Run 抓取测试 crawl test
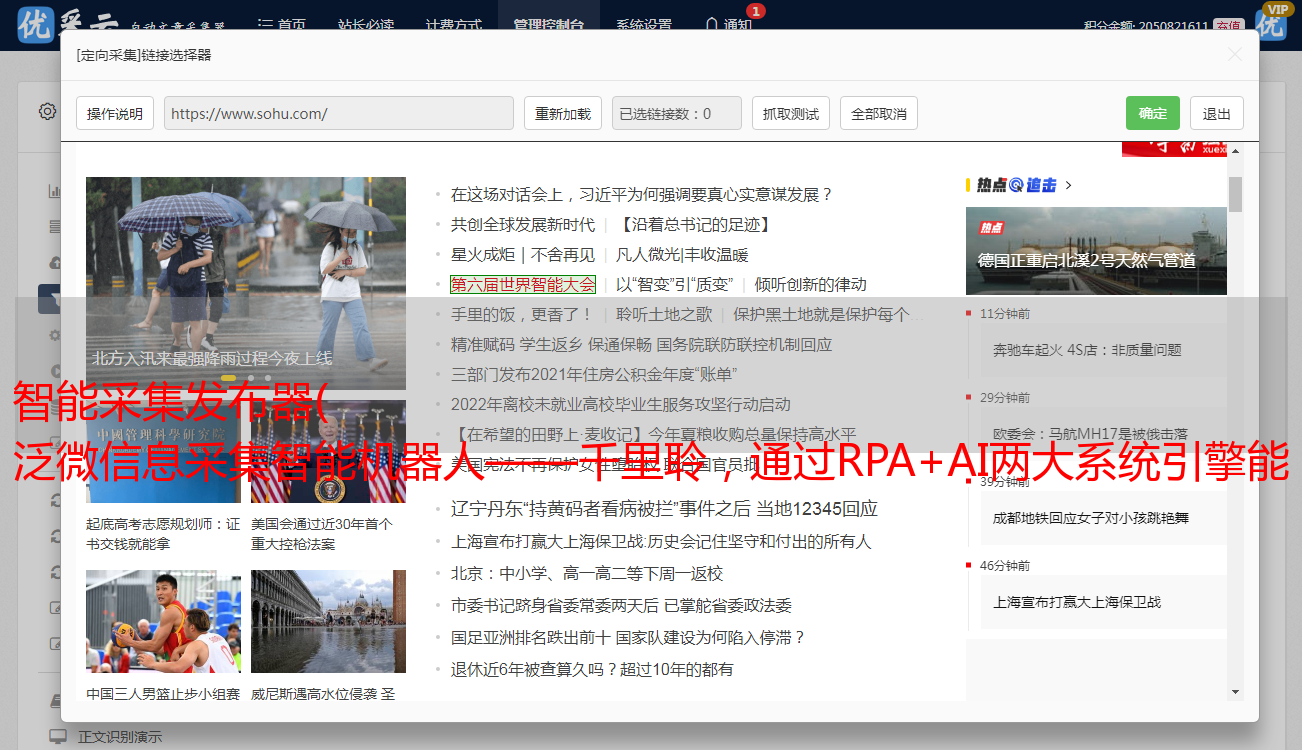1302x750 pixels. point(790,113)
